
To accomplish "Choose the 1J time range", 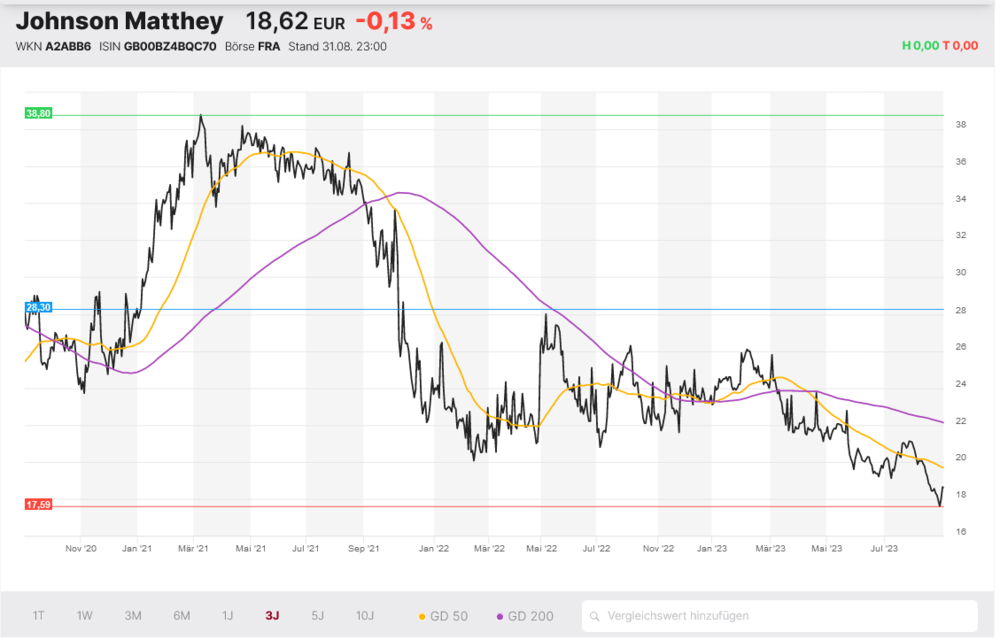I will tap(228, 618).
